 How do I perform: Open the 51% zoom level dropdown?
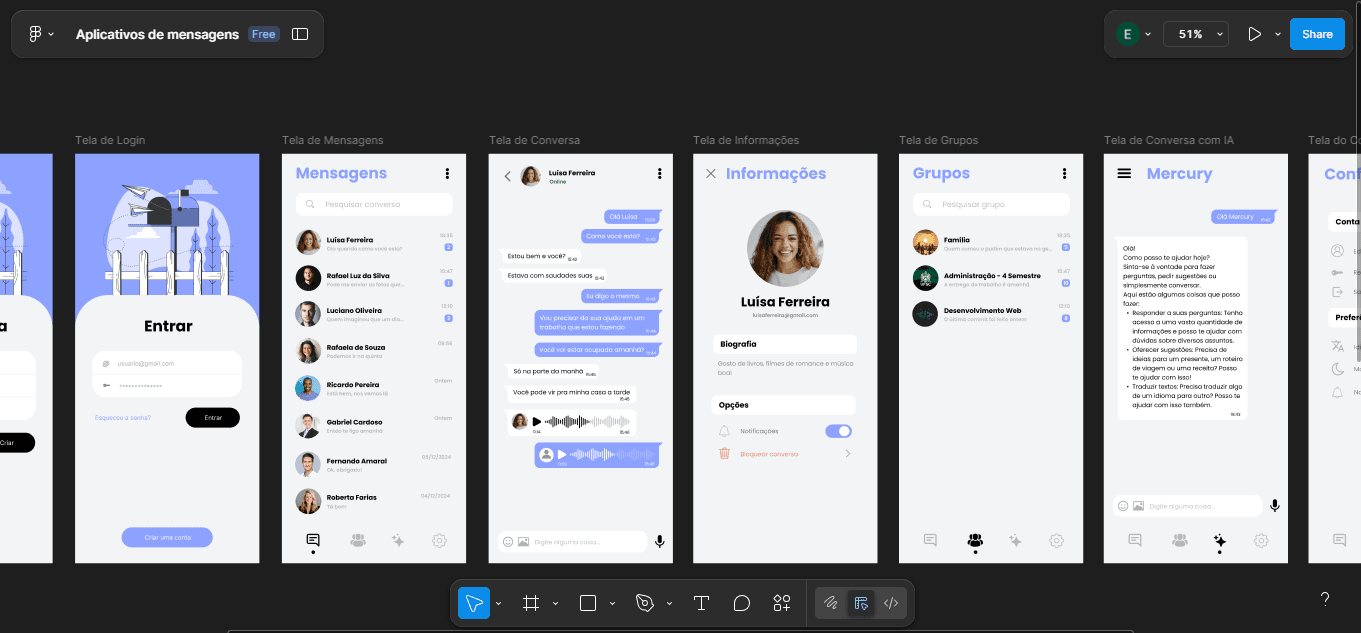(x=1199, y=34)
